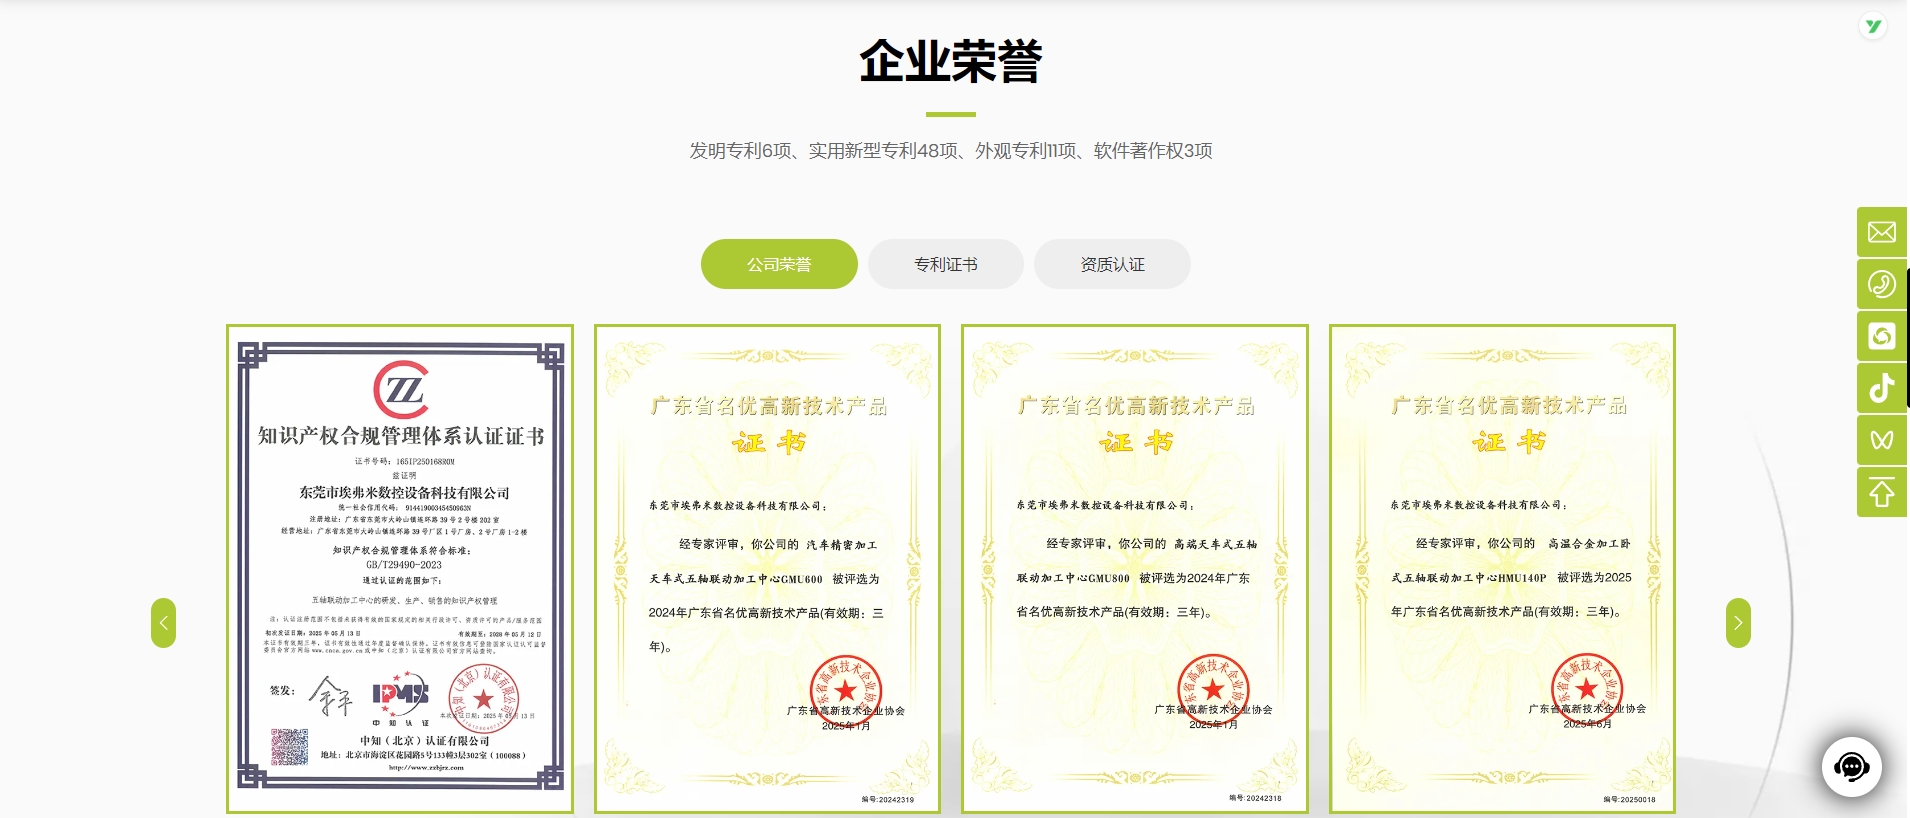Open the HMU140P high-tech product certificate
1910x818 pixels.
coord(1502,568)
